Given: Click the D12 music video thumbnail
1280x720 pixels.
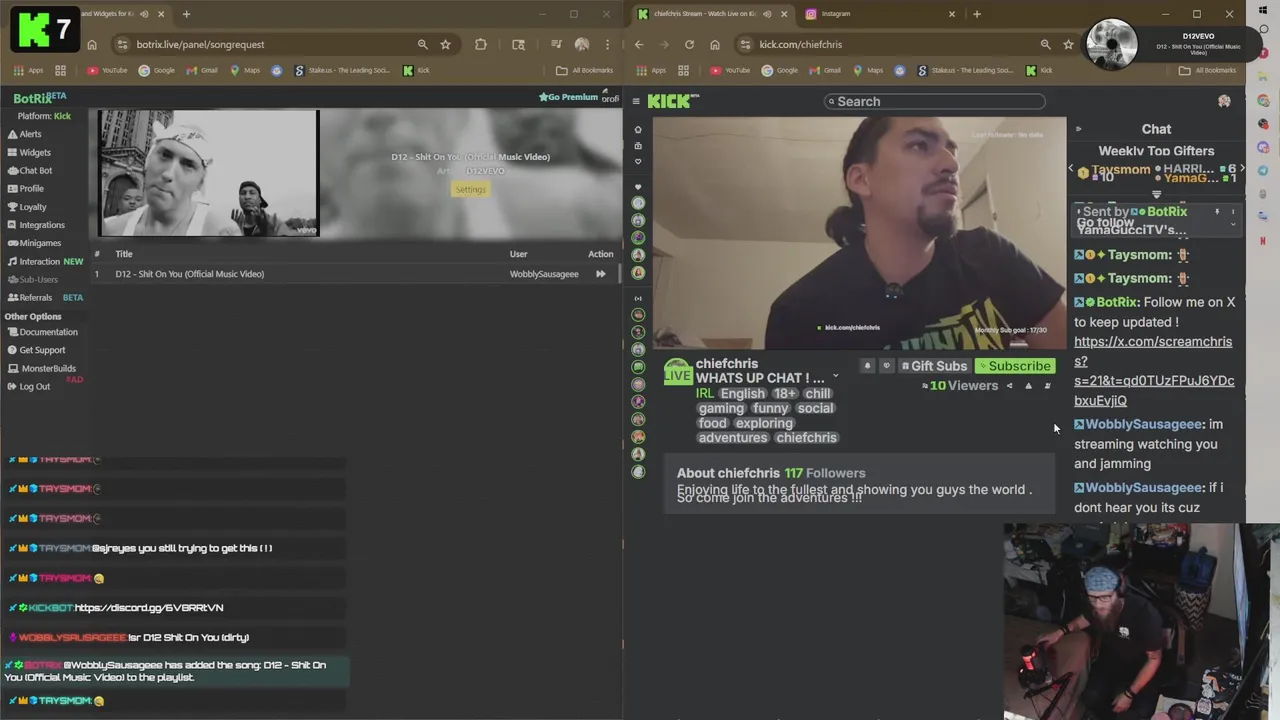Looking at the screenshot, I should [208, 174].
